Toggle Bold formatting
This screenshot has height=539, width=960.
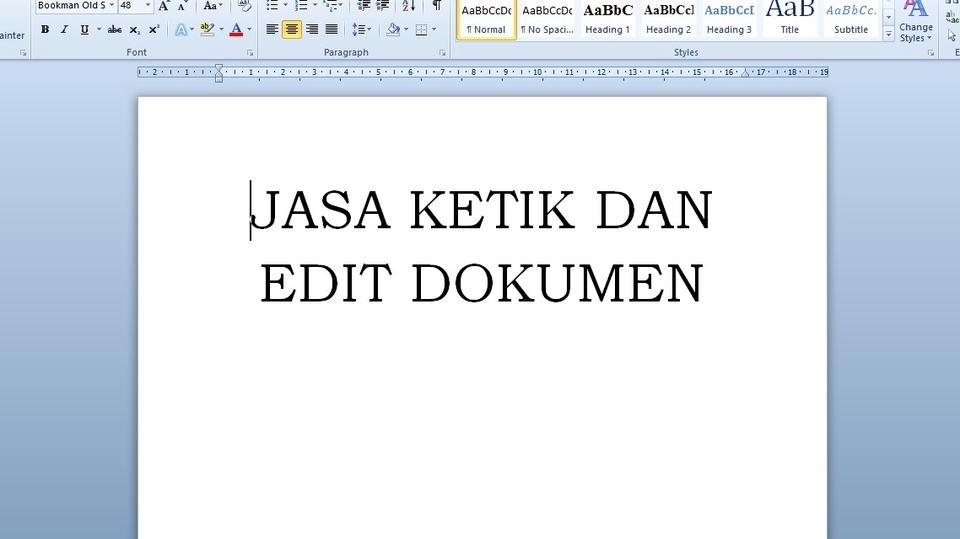tap(45, 29)
